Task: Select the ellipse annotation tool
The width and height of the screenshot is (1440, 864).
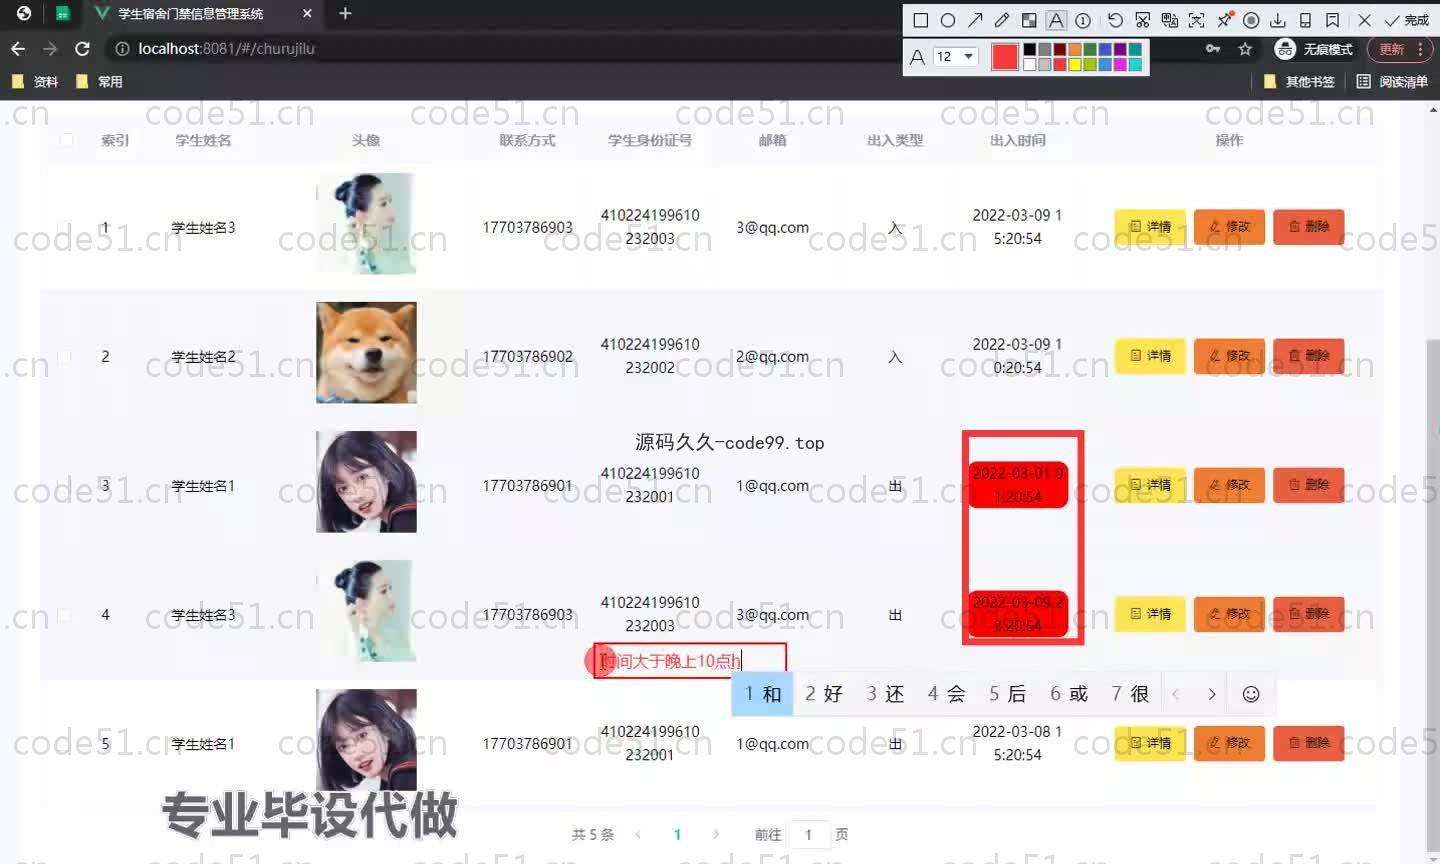Action: tap(948, 20)
